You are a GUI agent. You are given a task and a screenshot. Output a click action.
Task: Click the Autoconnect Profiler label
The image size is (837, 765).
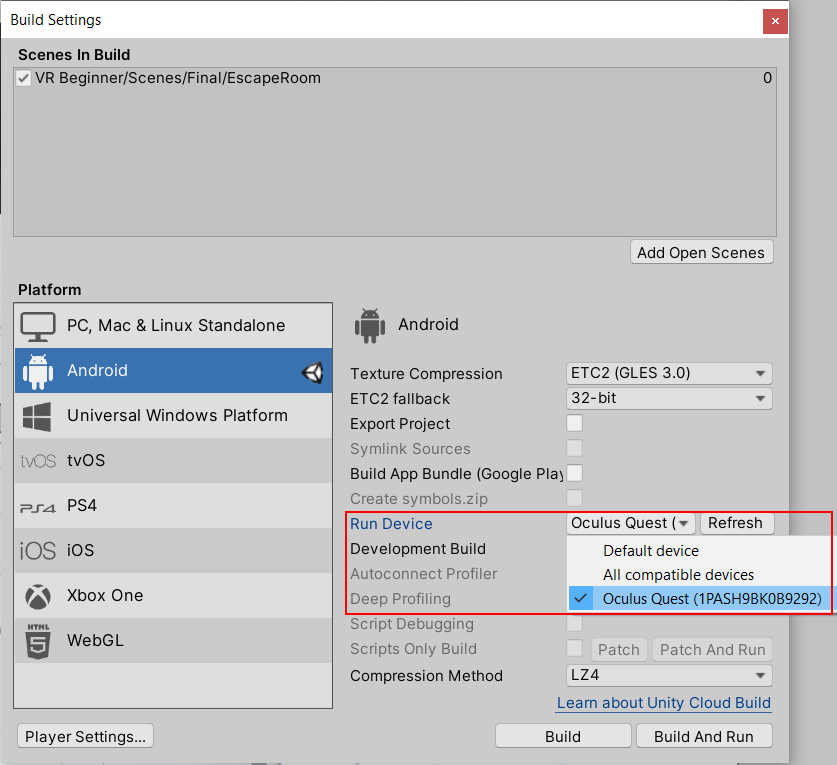point(423,574)
